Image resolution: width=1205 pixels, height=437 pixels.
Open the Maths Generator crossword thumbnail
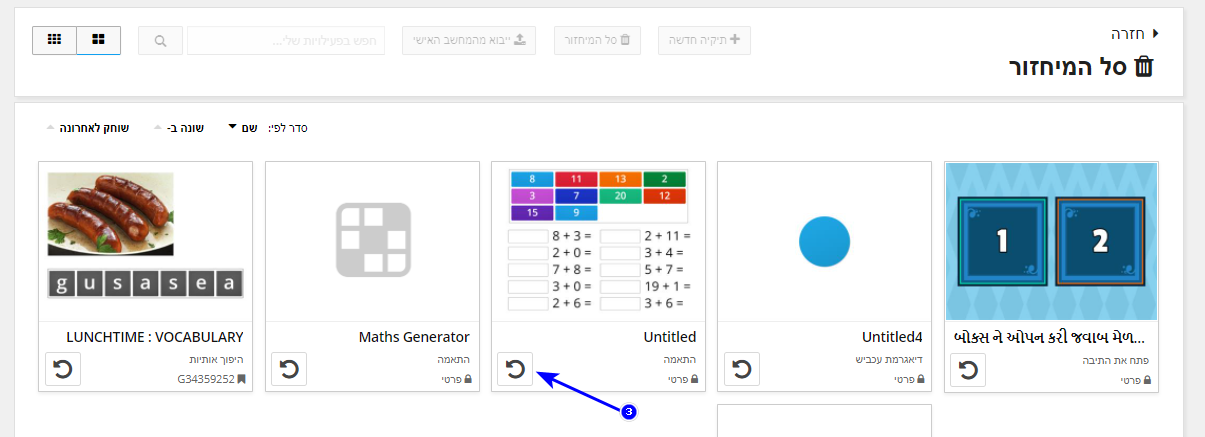(372, 241)
